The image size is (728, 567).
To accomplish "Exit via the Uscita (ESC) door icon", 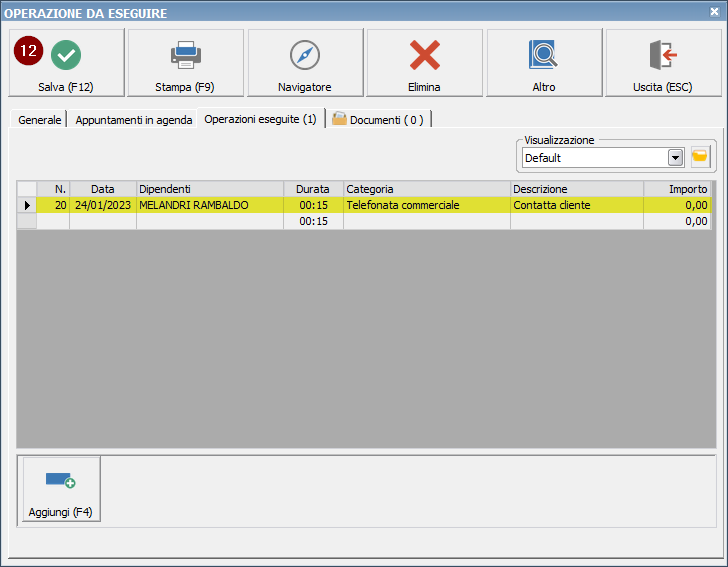I will 662,62.
